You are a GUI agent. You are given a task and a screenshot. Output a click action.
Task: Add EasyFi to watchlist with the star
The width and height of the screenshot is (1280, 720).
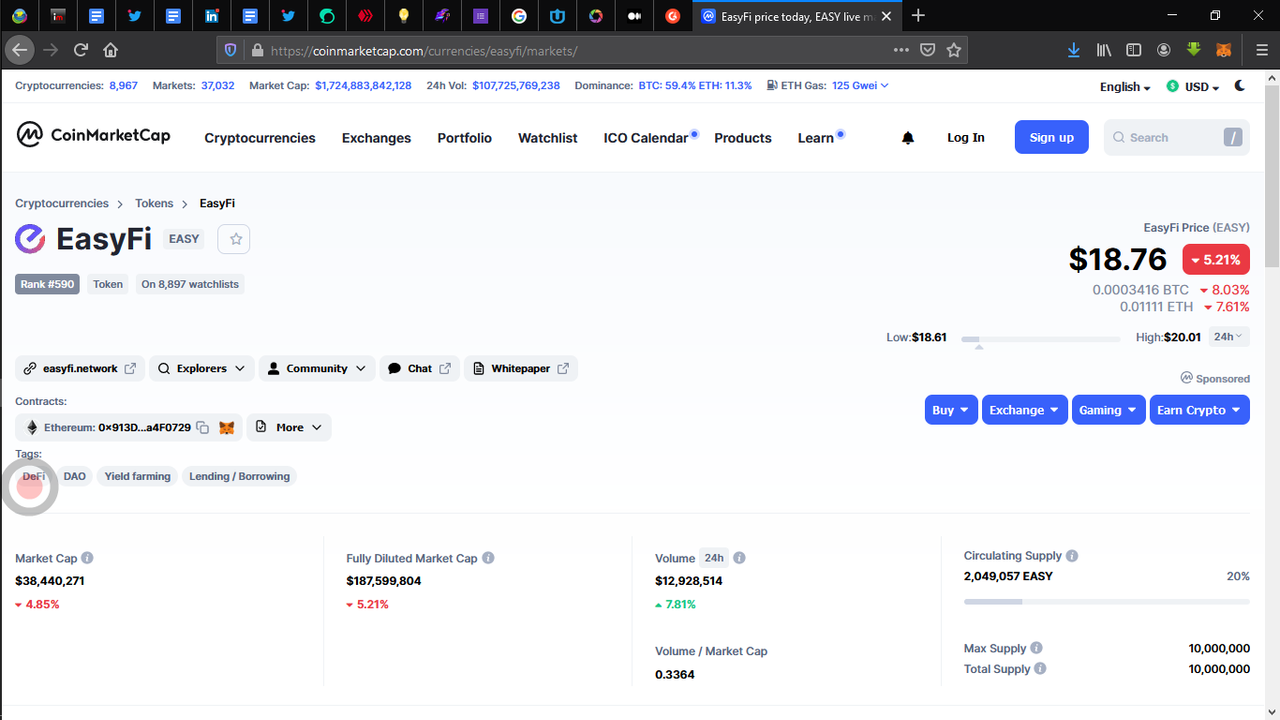[235, 239]
